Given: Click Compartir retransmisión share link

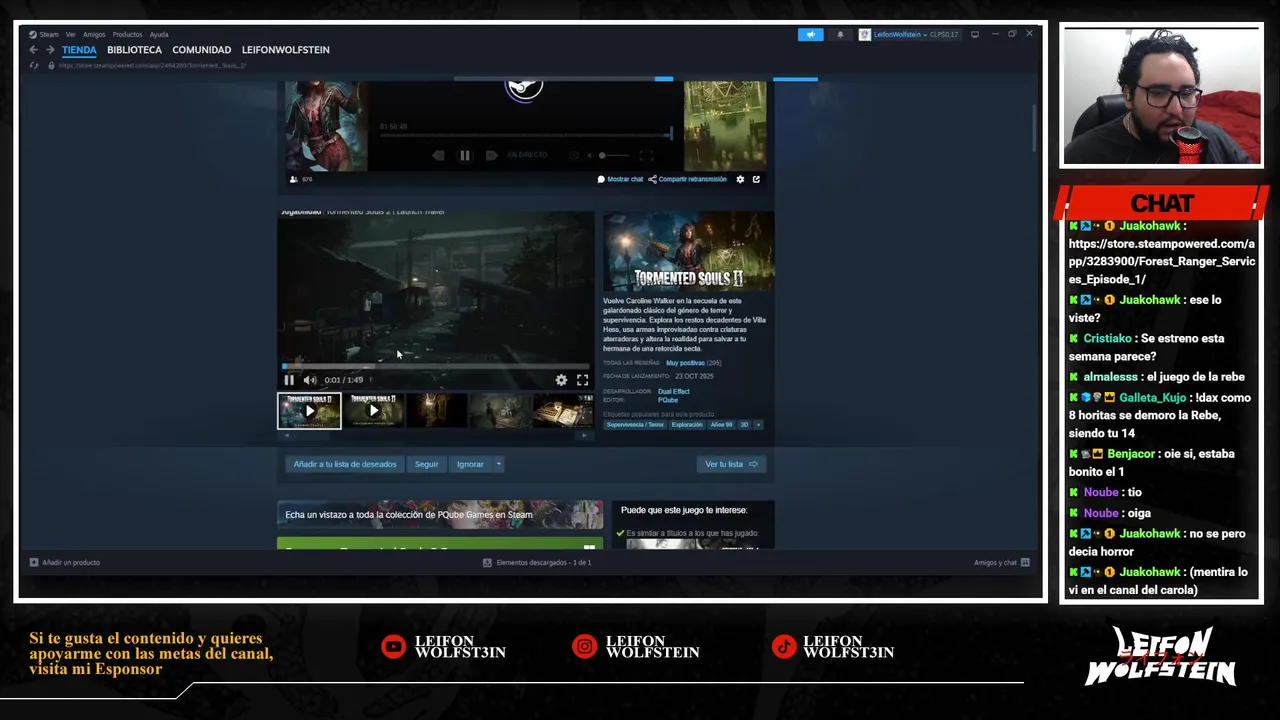Looking at the screenshot, I should 687,179.
